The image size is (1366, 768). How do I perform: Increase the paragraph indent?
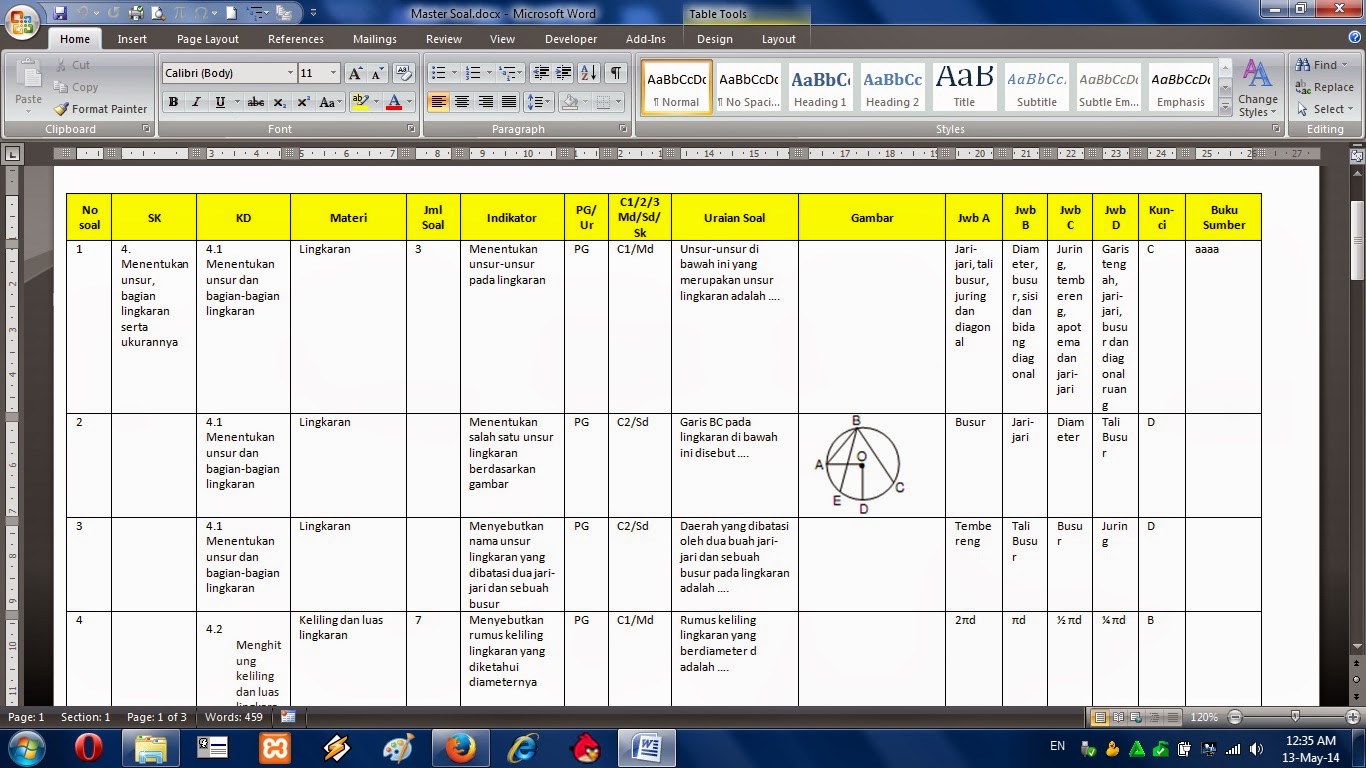pos(564,73)
